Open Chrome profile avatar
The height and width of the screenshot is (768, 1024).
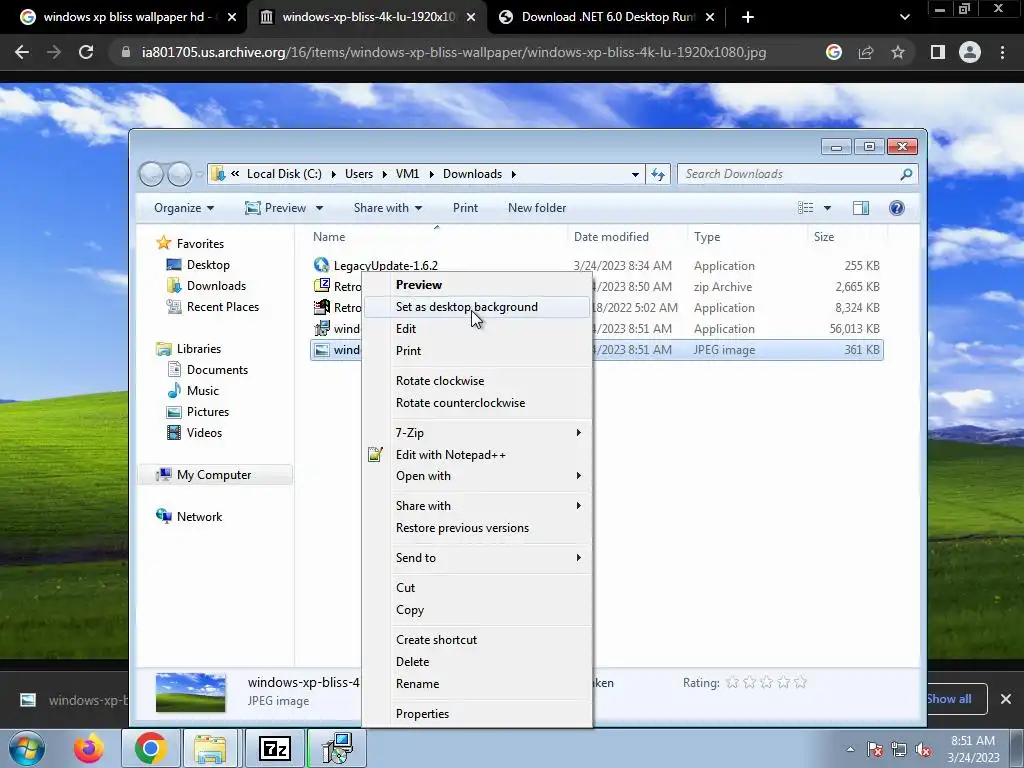pyautogui.click(x=970, y=52)
